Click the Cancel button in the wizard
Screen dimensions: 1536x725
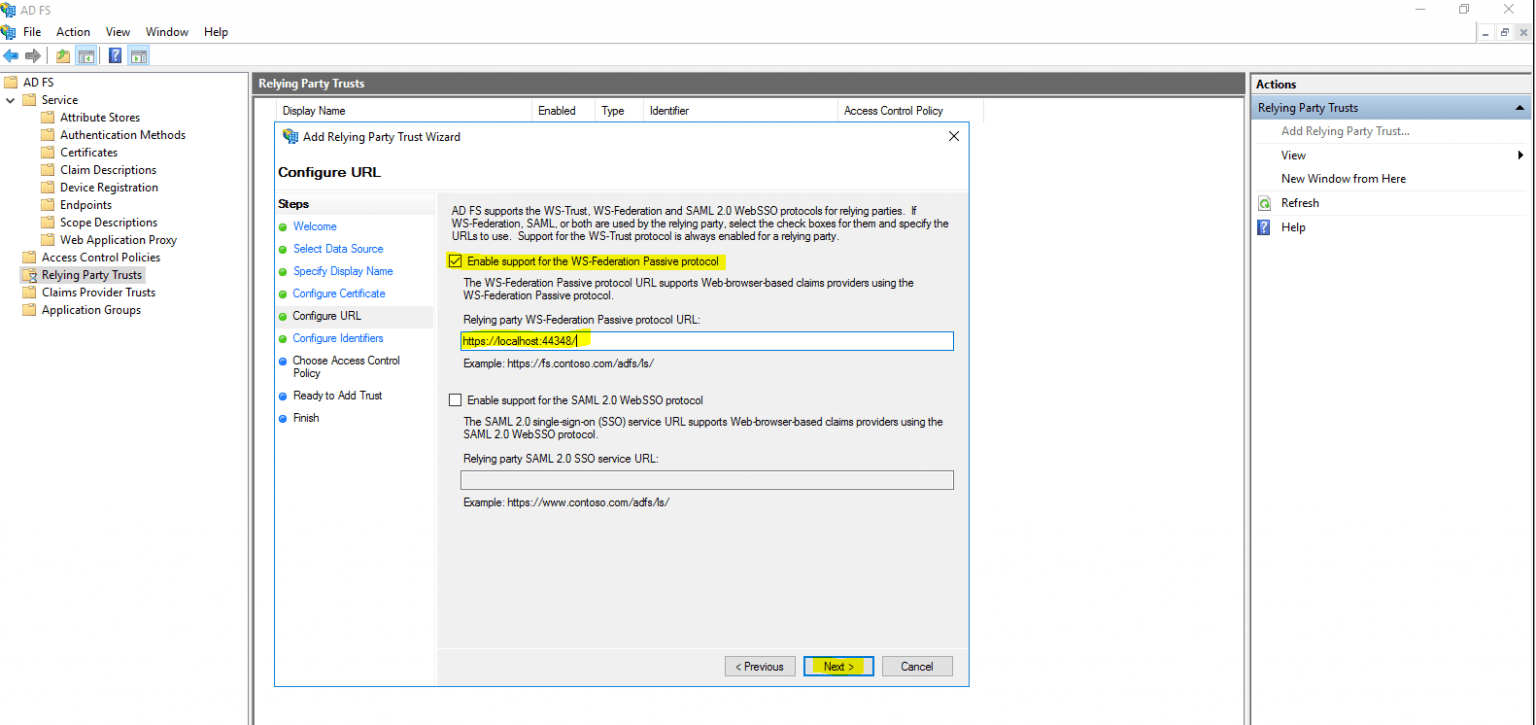tap(916, 666)
